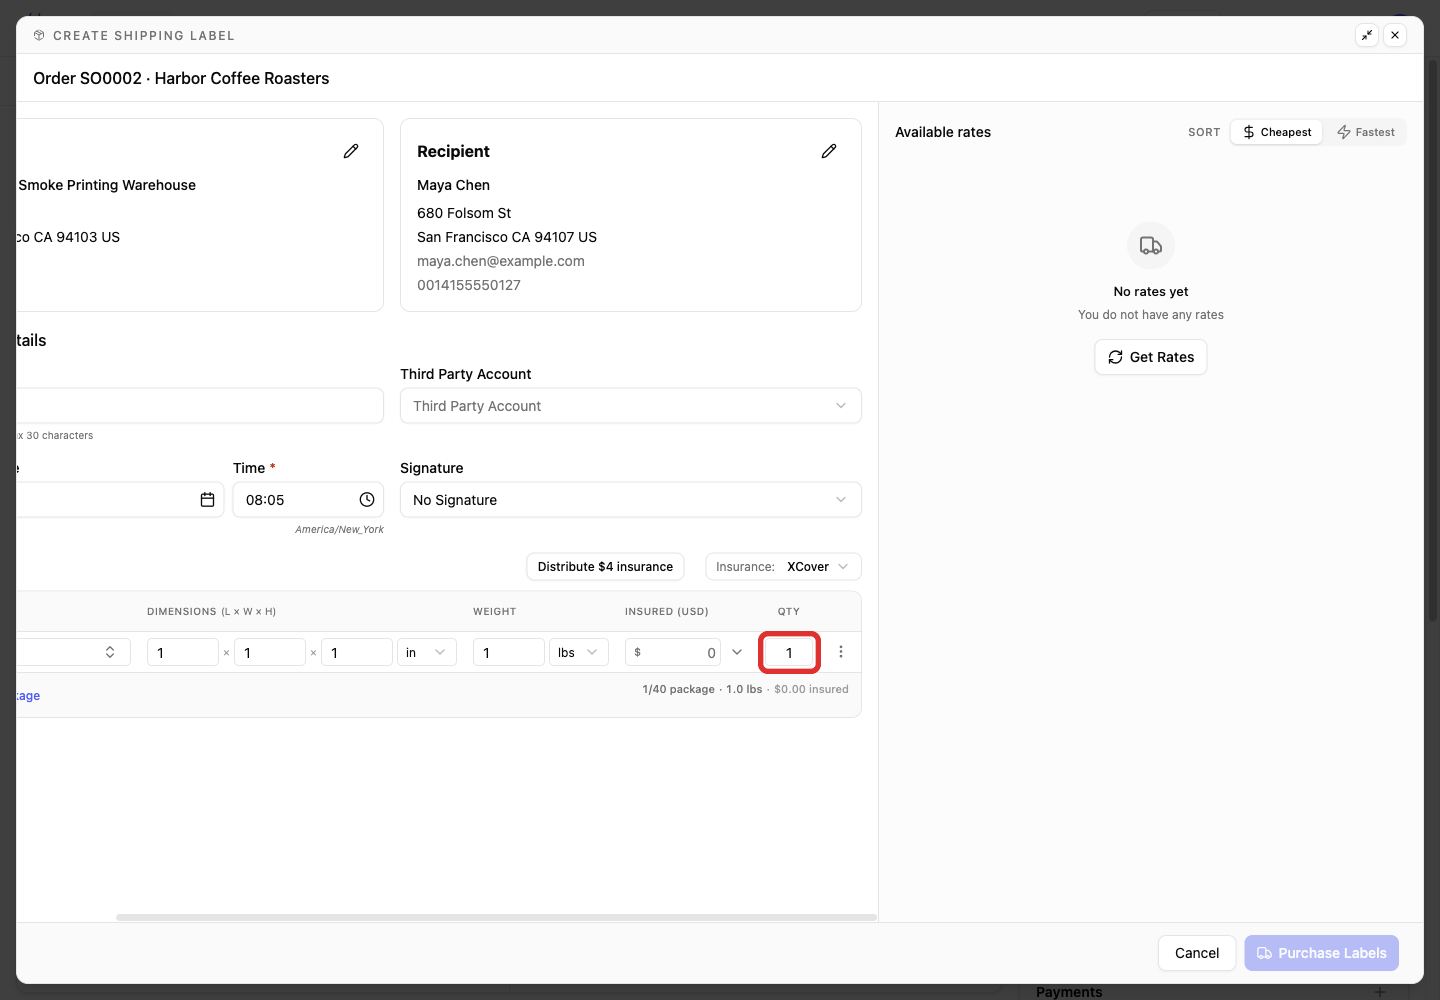Screen dimensions: 1440x1000
Task: Click the America/New_York timezone label
Action: [339, 530]
